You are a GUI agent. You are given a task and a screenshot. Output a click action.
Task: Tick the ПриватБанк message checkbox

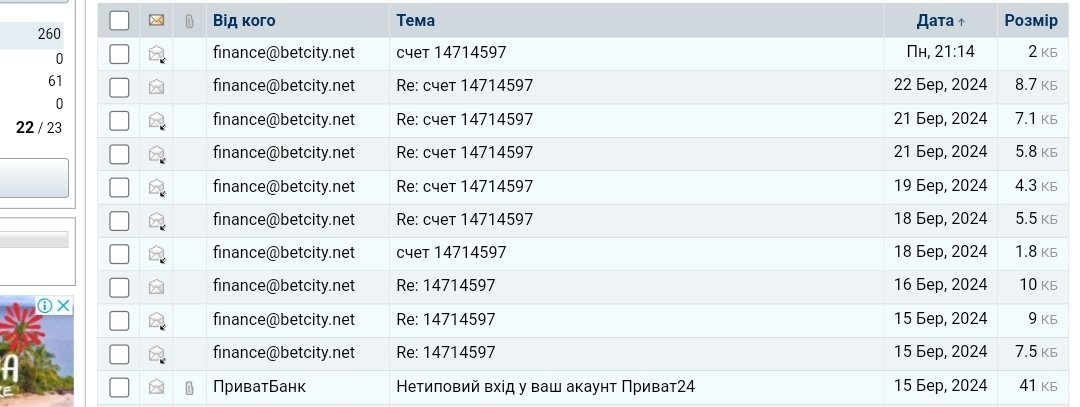pyautogui.click(x=119, y=387)
